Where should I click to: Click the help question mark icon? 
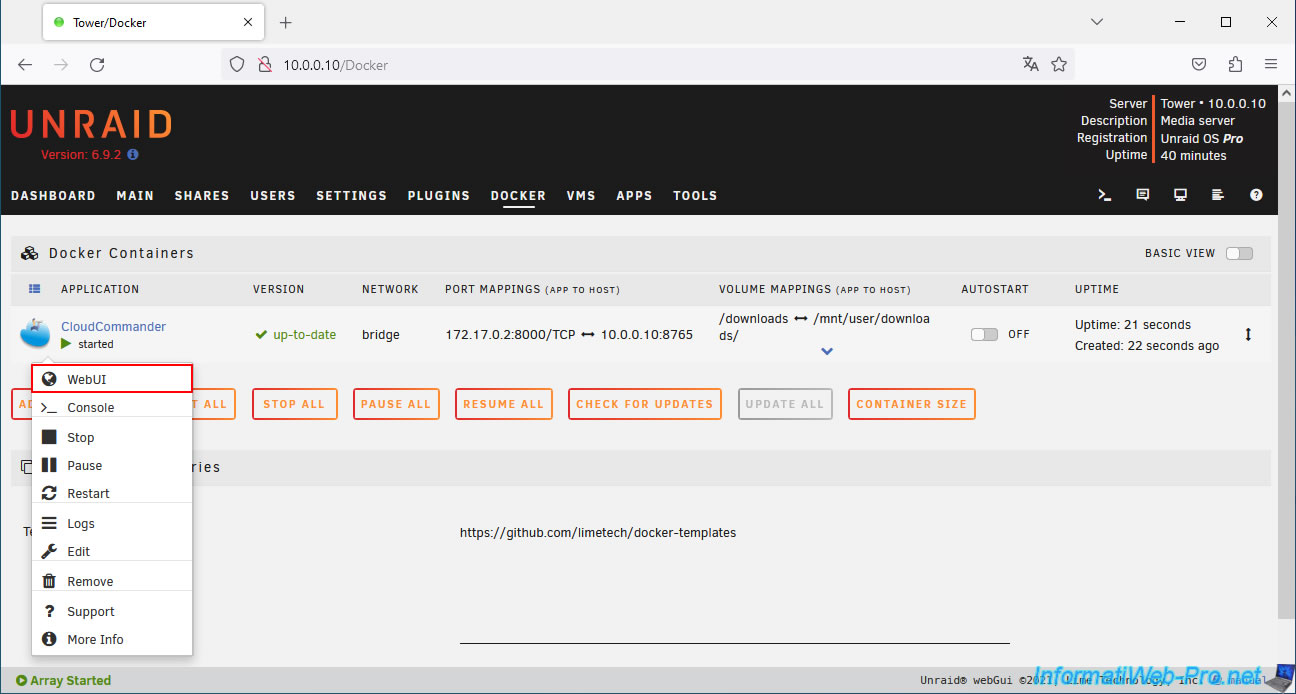click(x=1256, y=195)
